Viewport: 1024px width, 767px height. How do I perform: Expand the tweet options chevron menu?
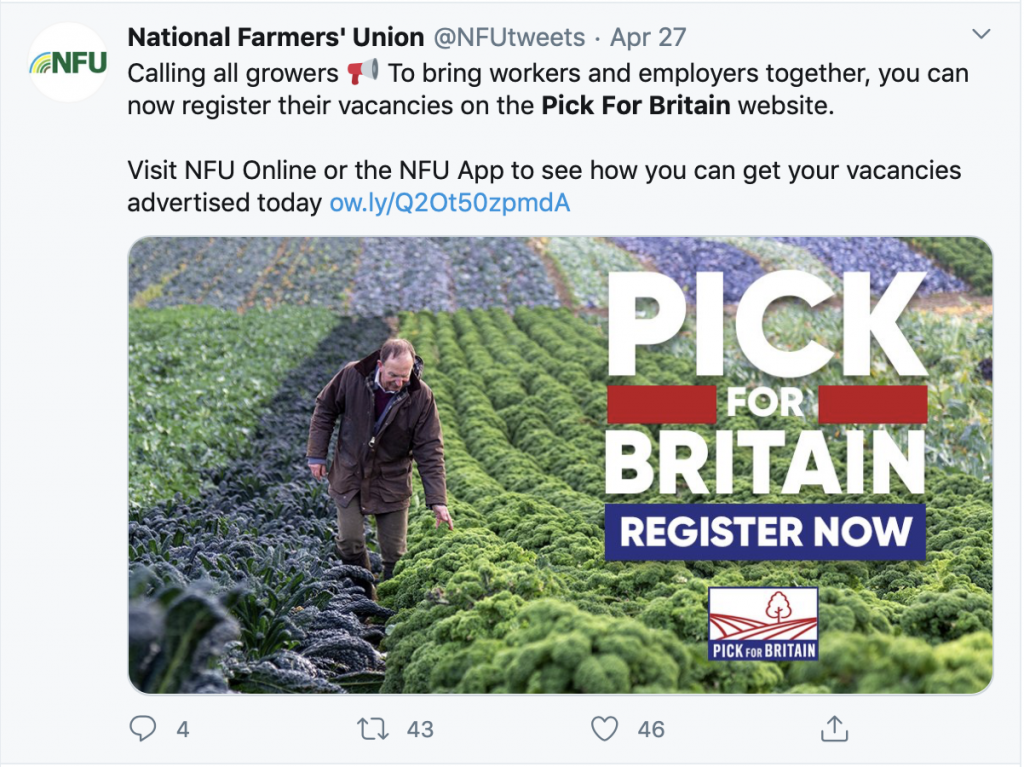(x=980, y=36)
